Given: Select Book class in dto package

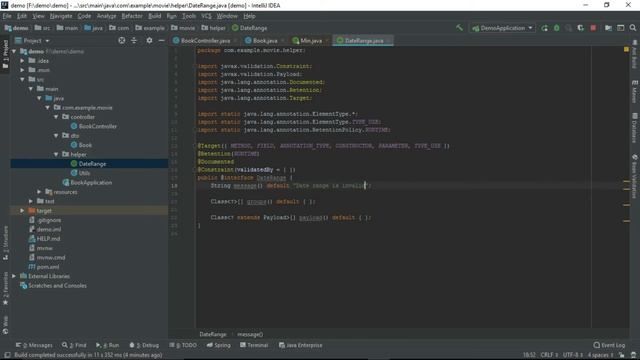Looking at the screenshot, I should coord(81,145).
